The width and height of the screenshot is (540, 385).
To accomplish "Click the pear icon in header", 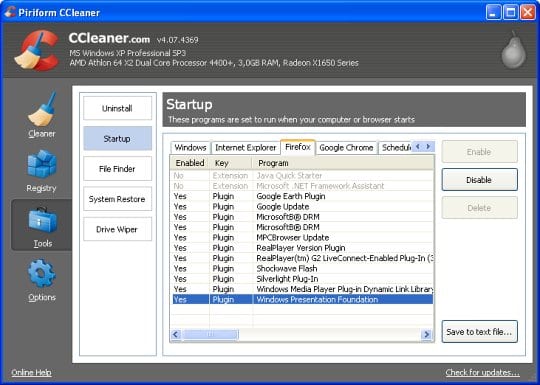I will pos(513,50).
